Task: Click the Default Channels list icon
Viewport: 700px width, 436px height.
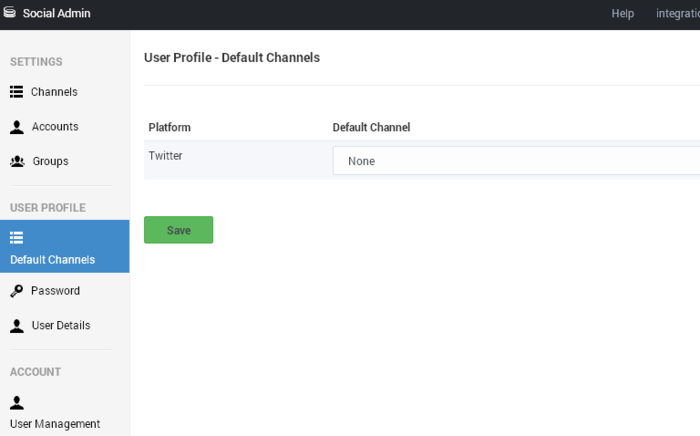Action: click(17, 238)
